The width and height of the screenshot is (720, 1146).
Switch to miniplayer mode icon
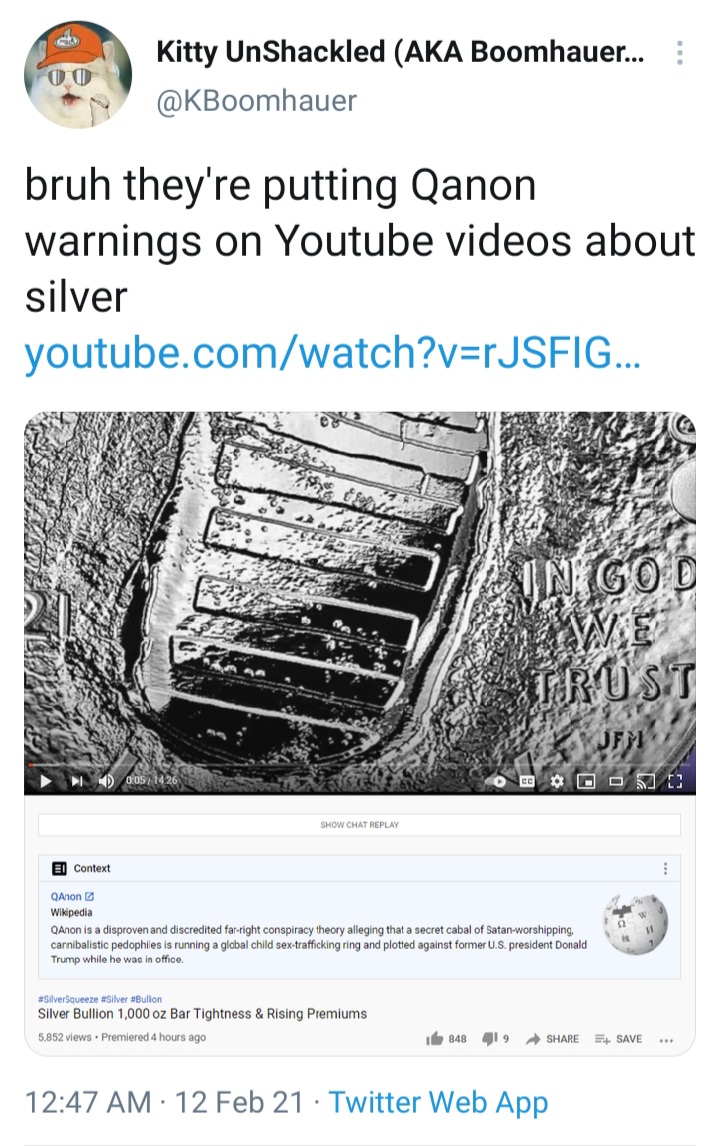coord(586,781)
